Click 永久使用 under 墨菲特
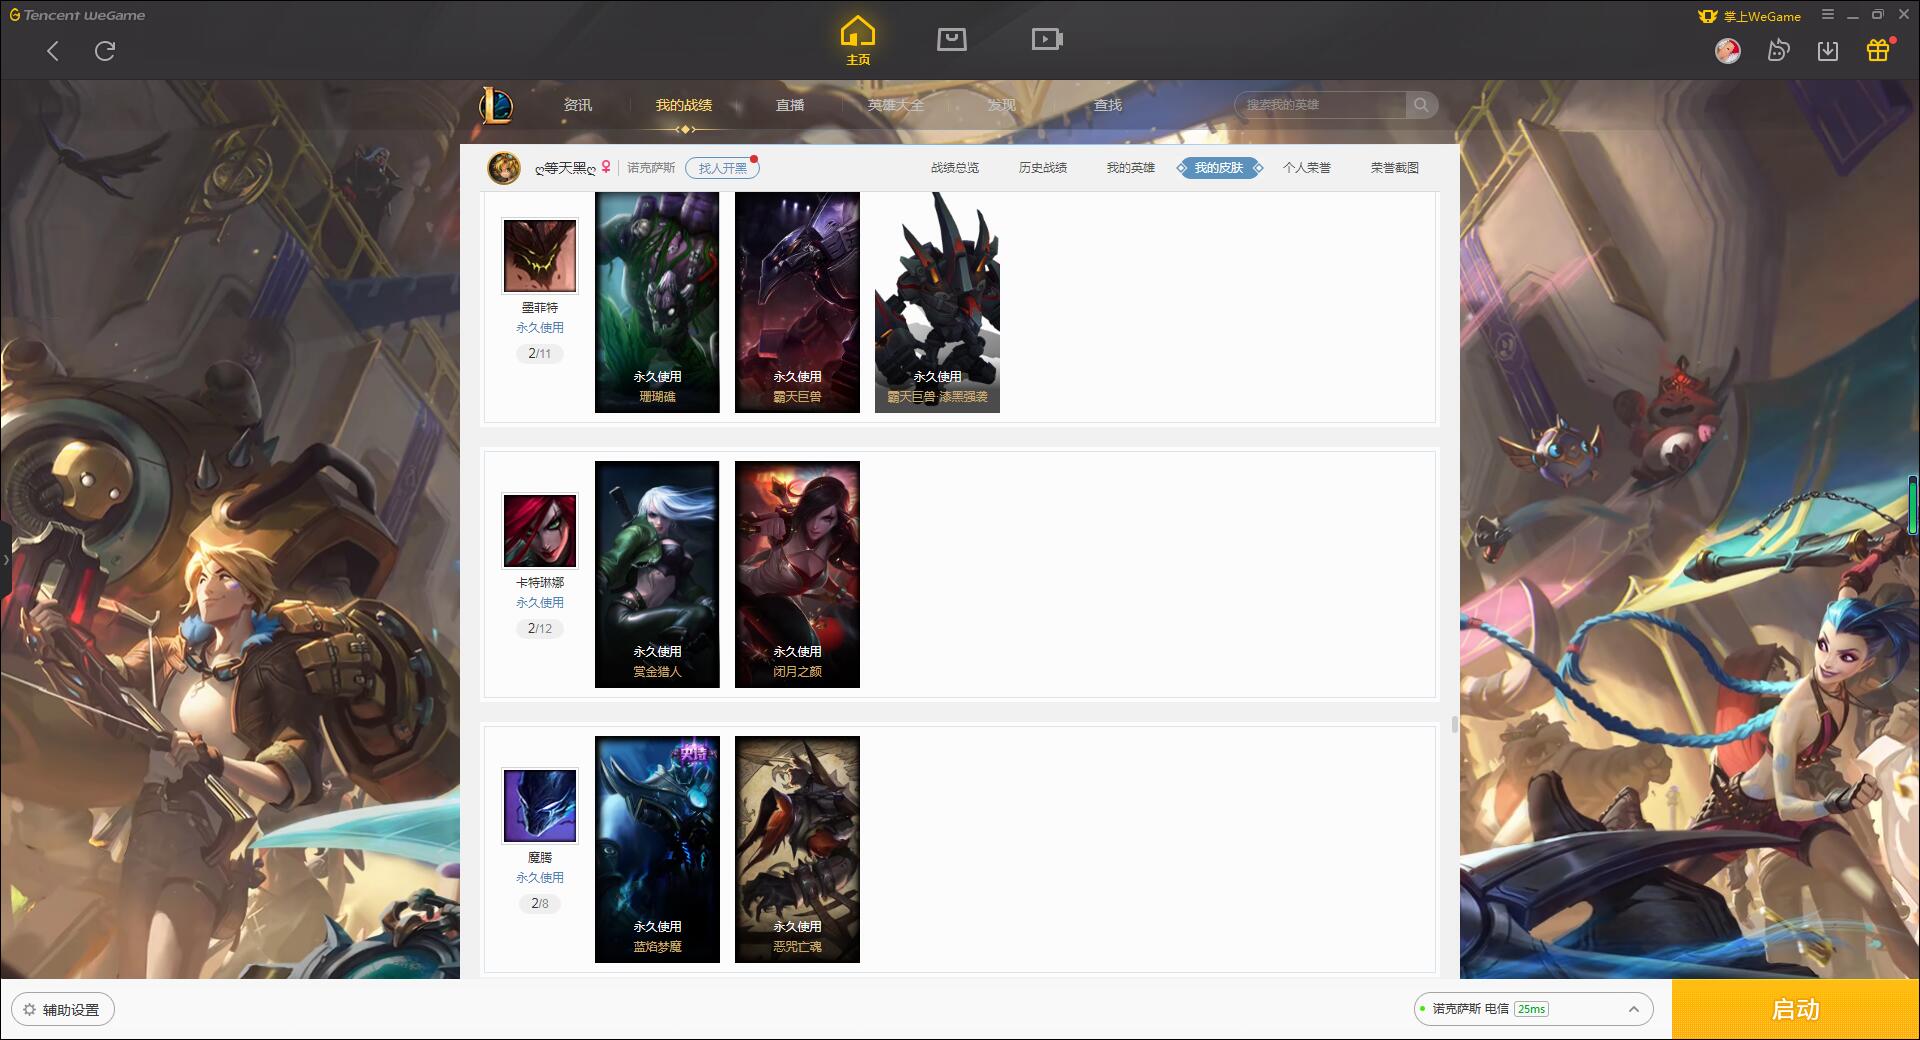 pyautogui.click(x=540, y=328)
